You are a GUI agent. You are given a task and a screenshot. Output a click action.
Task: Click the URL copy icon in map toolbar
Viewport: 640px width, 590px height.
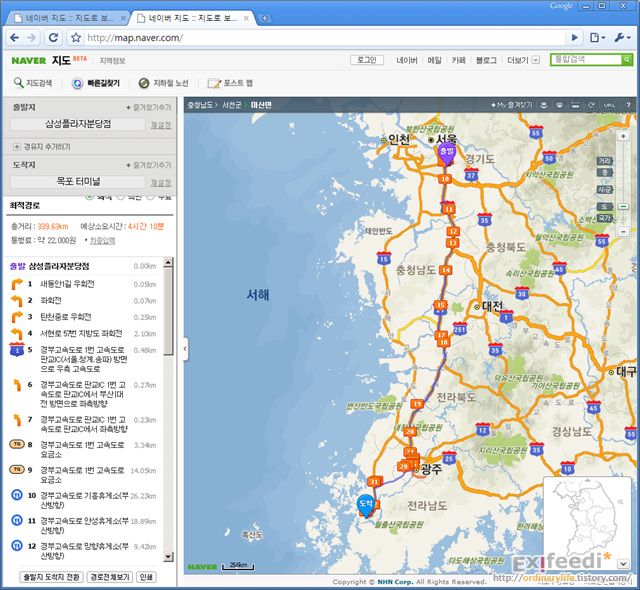tap(609, 105)
